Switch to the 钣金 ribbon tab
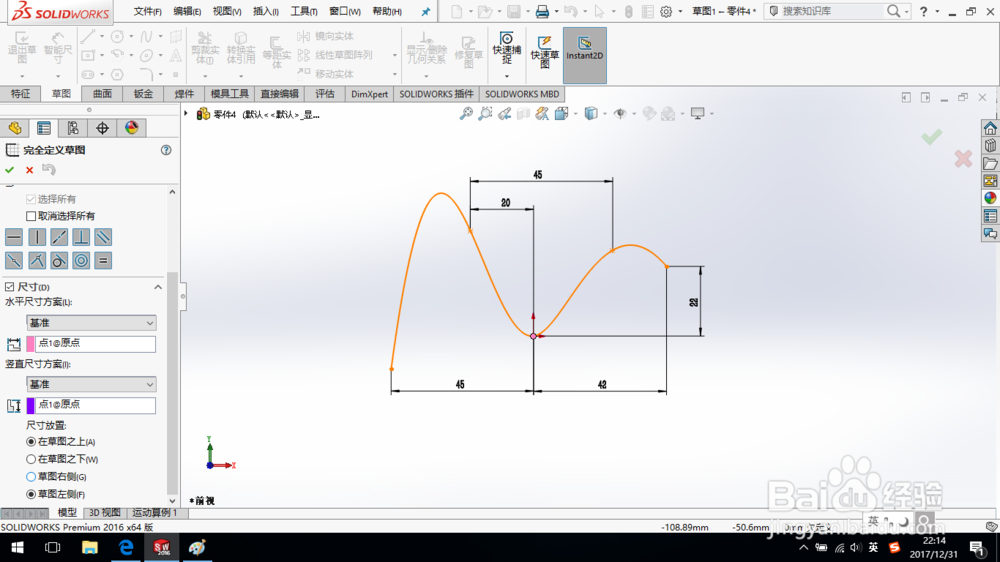Image resolution: width=1000 pixels, height=562 pixels. [143, 94]
